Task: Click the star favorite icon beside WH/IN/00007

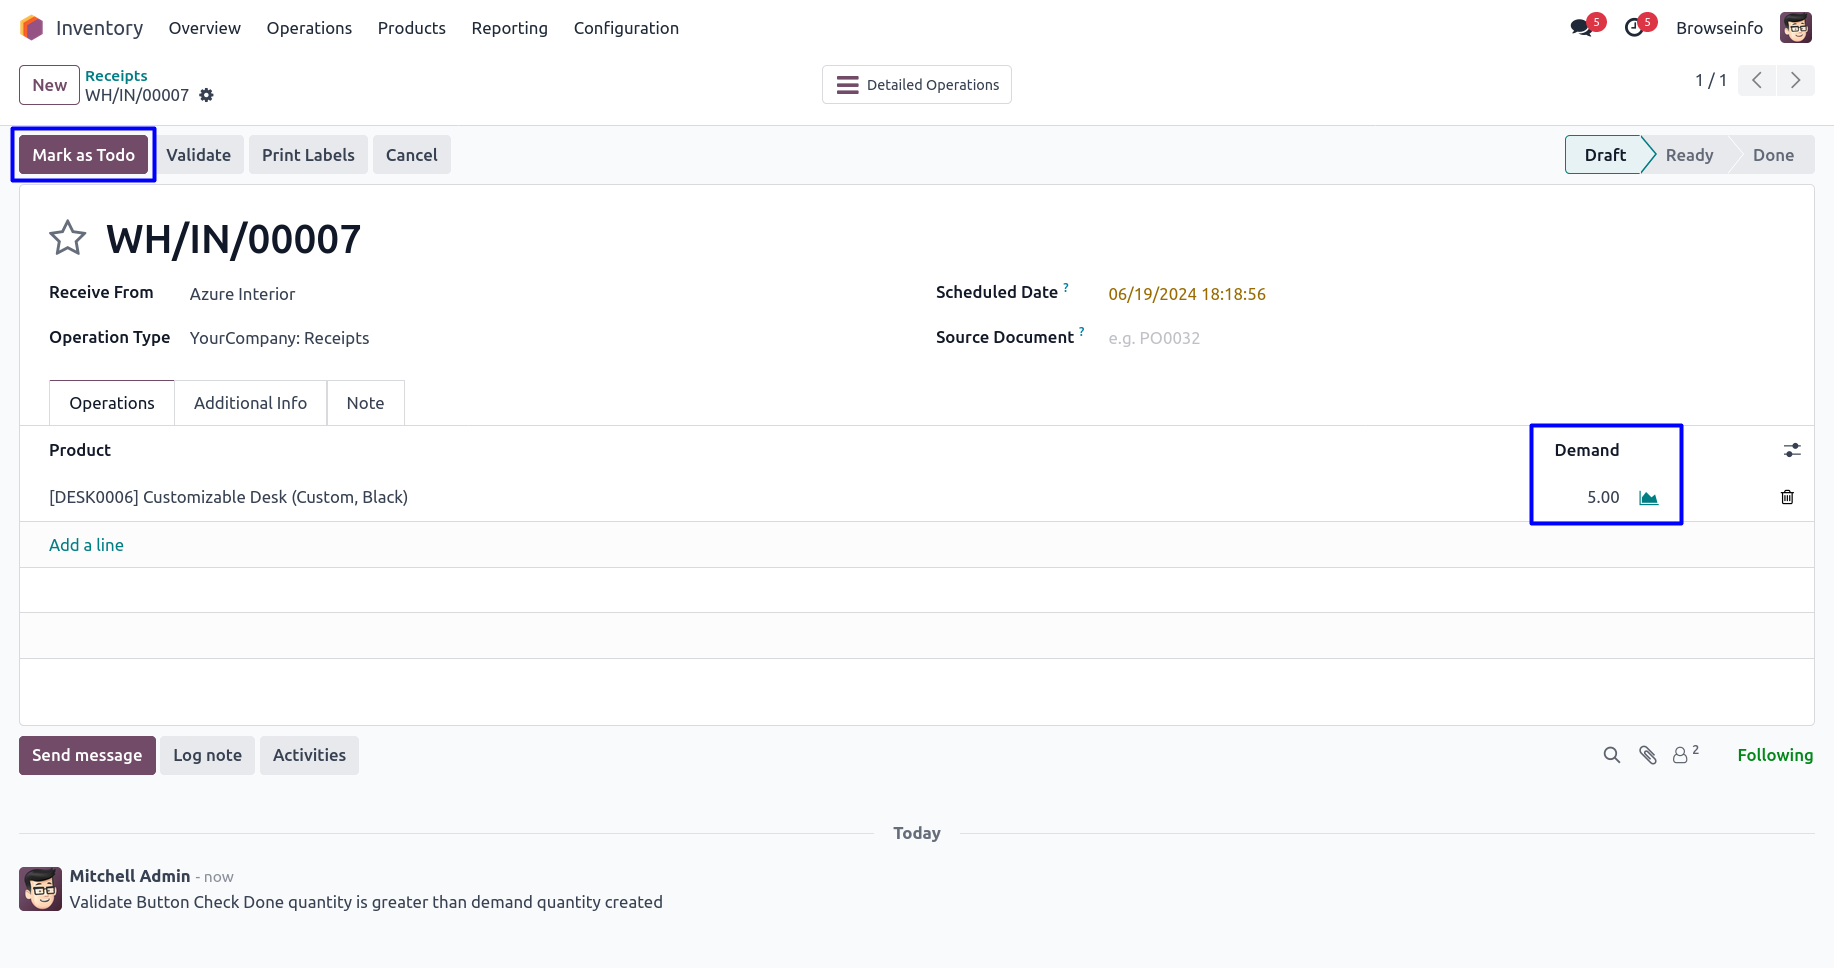Action: [68, 238]
